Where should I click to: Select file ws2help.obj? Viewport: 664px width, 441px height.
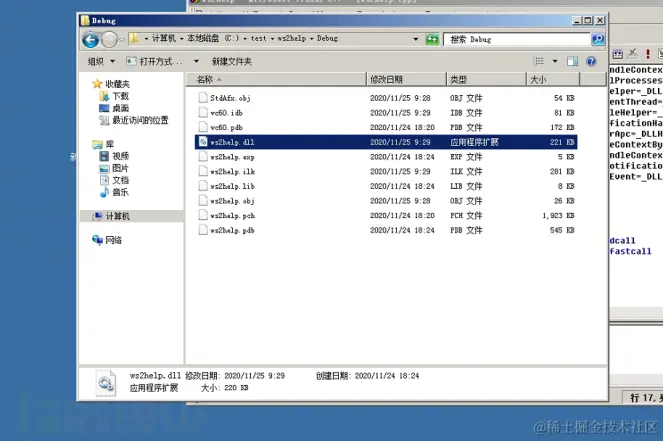pos(232,201)
